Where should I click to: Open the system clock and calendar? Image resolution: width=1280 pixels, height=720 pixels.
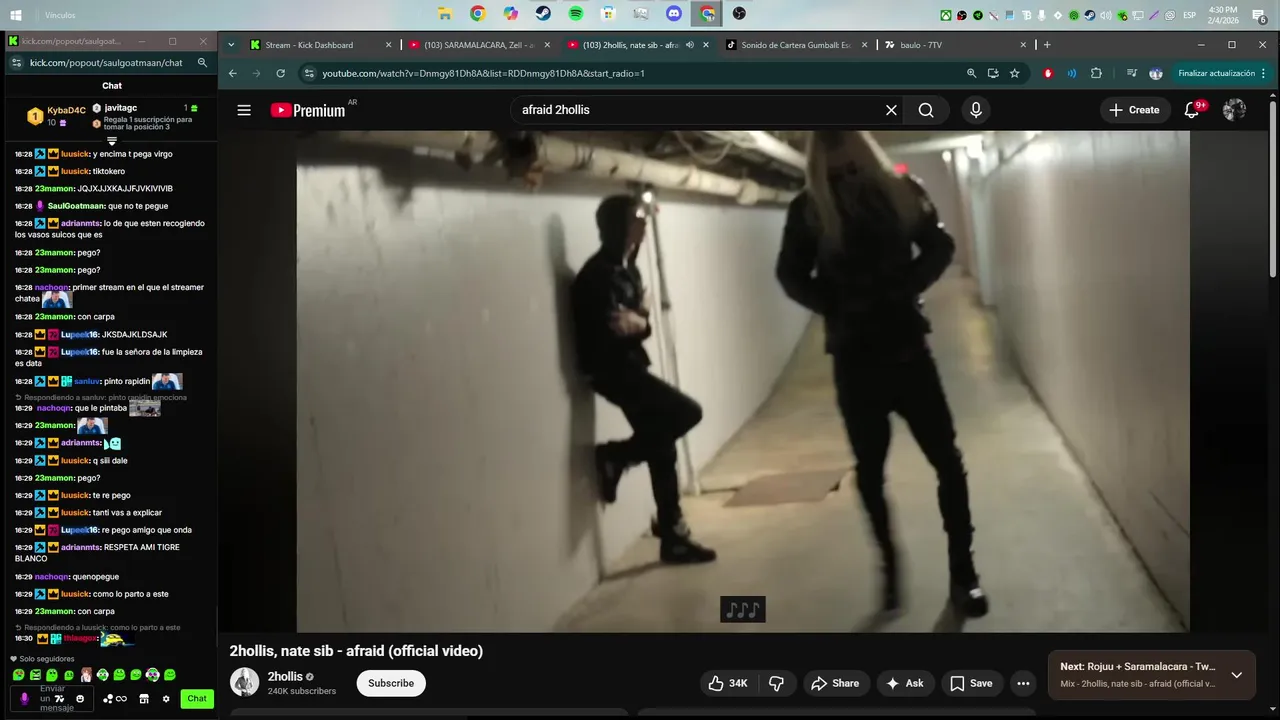pyautogui.click(x=1223, y=15)
